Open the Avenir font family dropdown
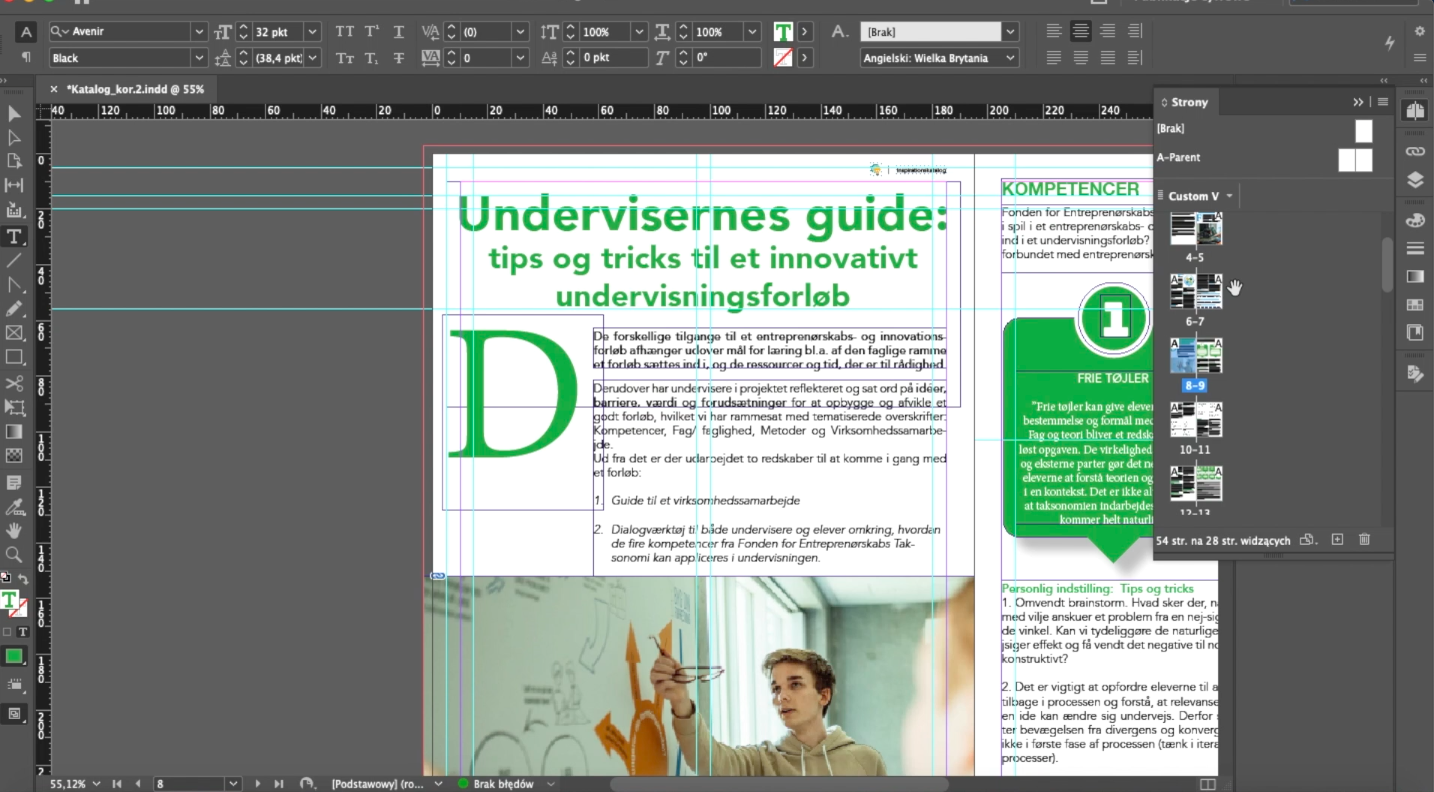This screenshot has width=1434, height=792. 198,32
